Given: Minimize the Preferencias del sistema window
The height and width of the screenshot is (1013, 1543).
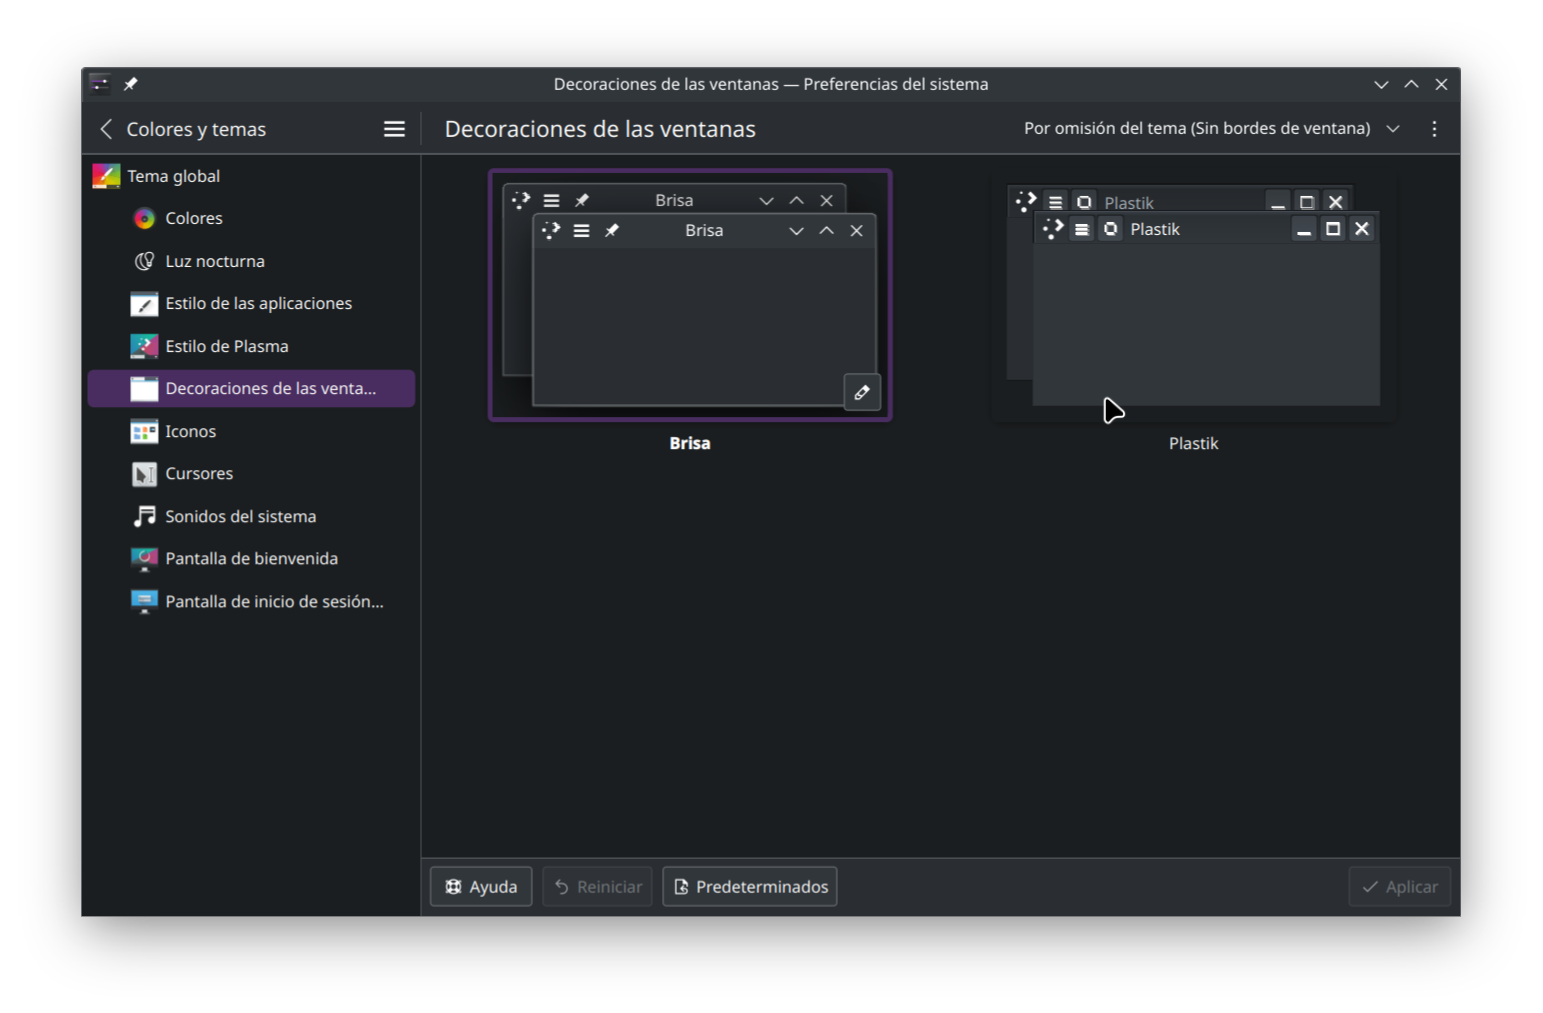Looking at the screenshot, I should (x=1381, y=84).
